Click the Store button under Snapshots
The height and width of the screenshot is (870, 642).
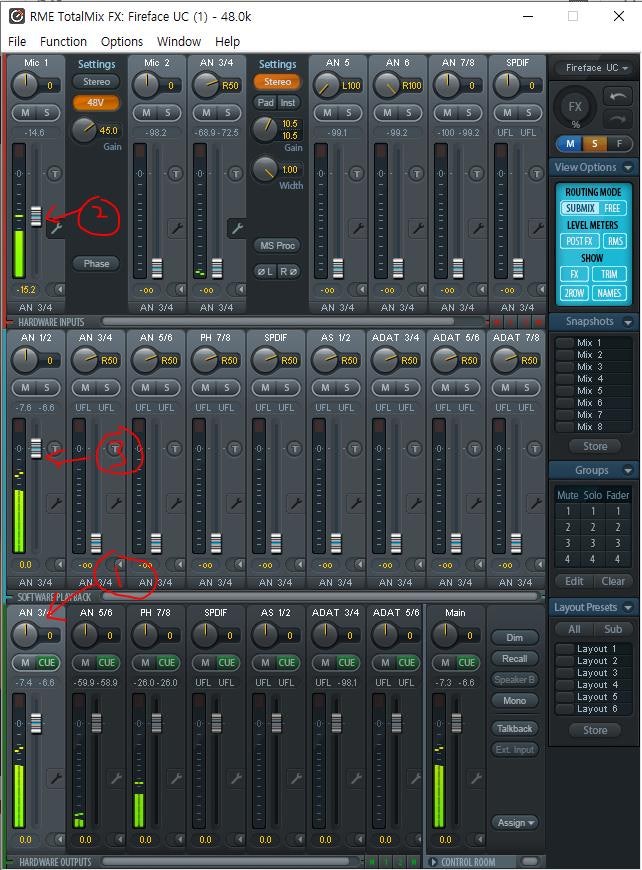tap(595, 446)
